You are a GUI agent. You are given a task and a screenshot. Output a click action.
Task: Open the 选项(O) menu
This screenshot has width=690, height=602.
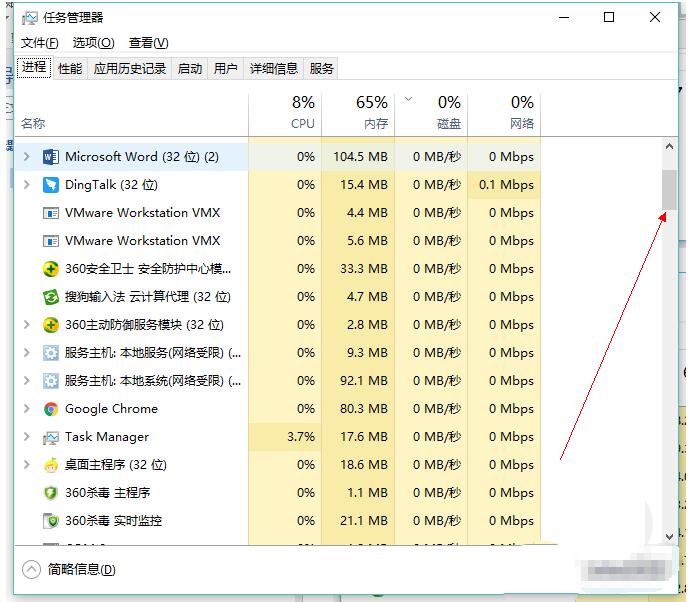click(x=93, y=43)
